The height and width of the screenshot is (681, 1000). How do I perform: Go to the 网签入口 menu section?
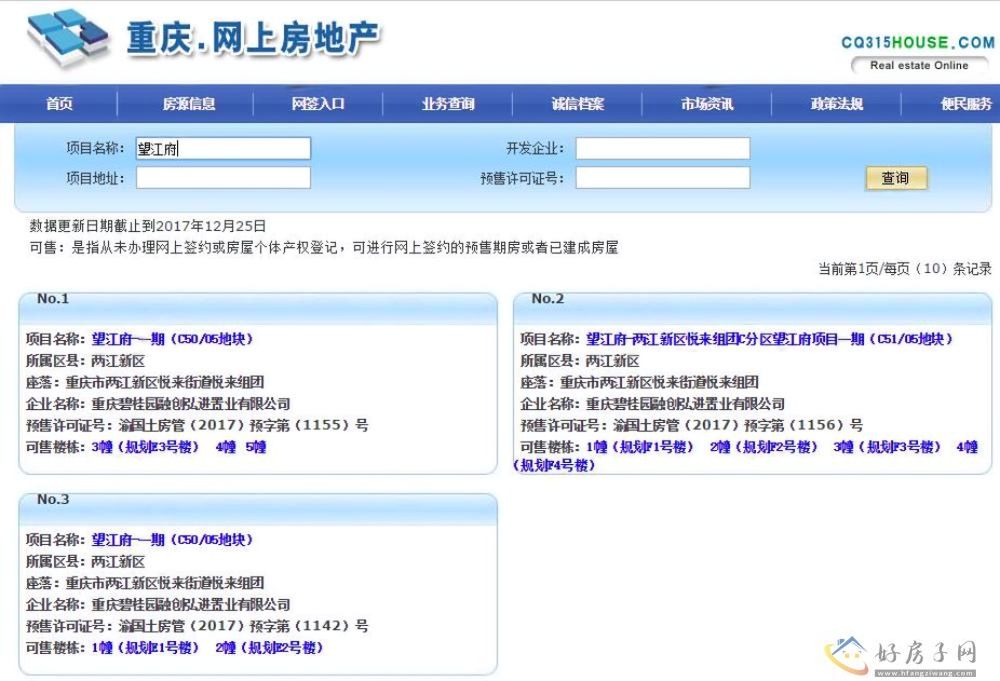[318, 104]
